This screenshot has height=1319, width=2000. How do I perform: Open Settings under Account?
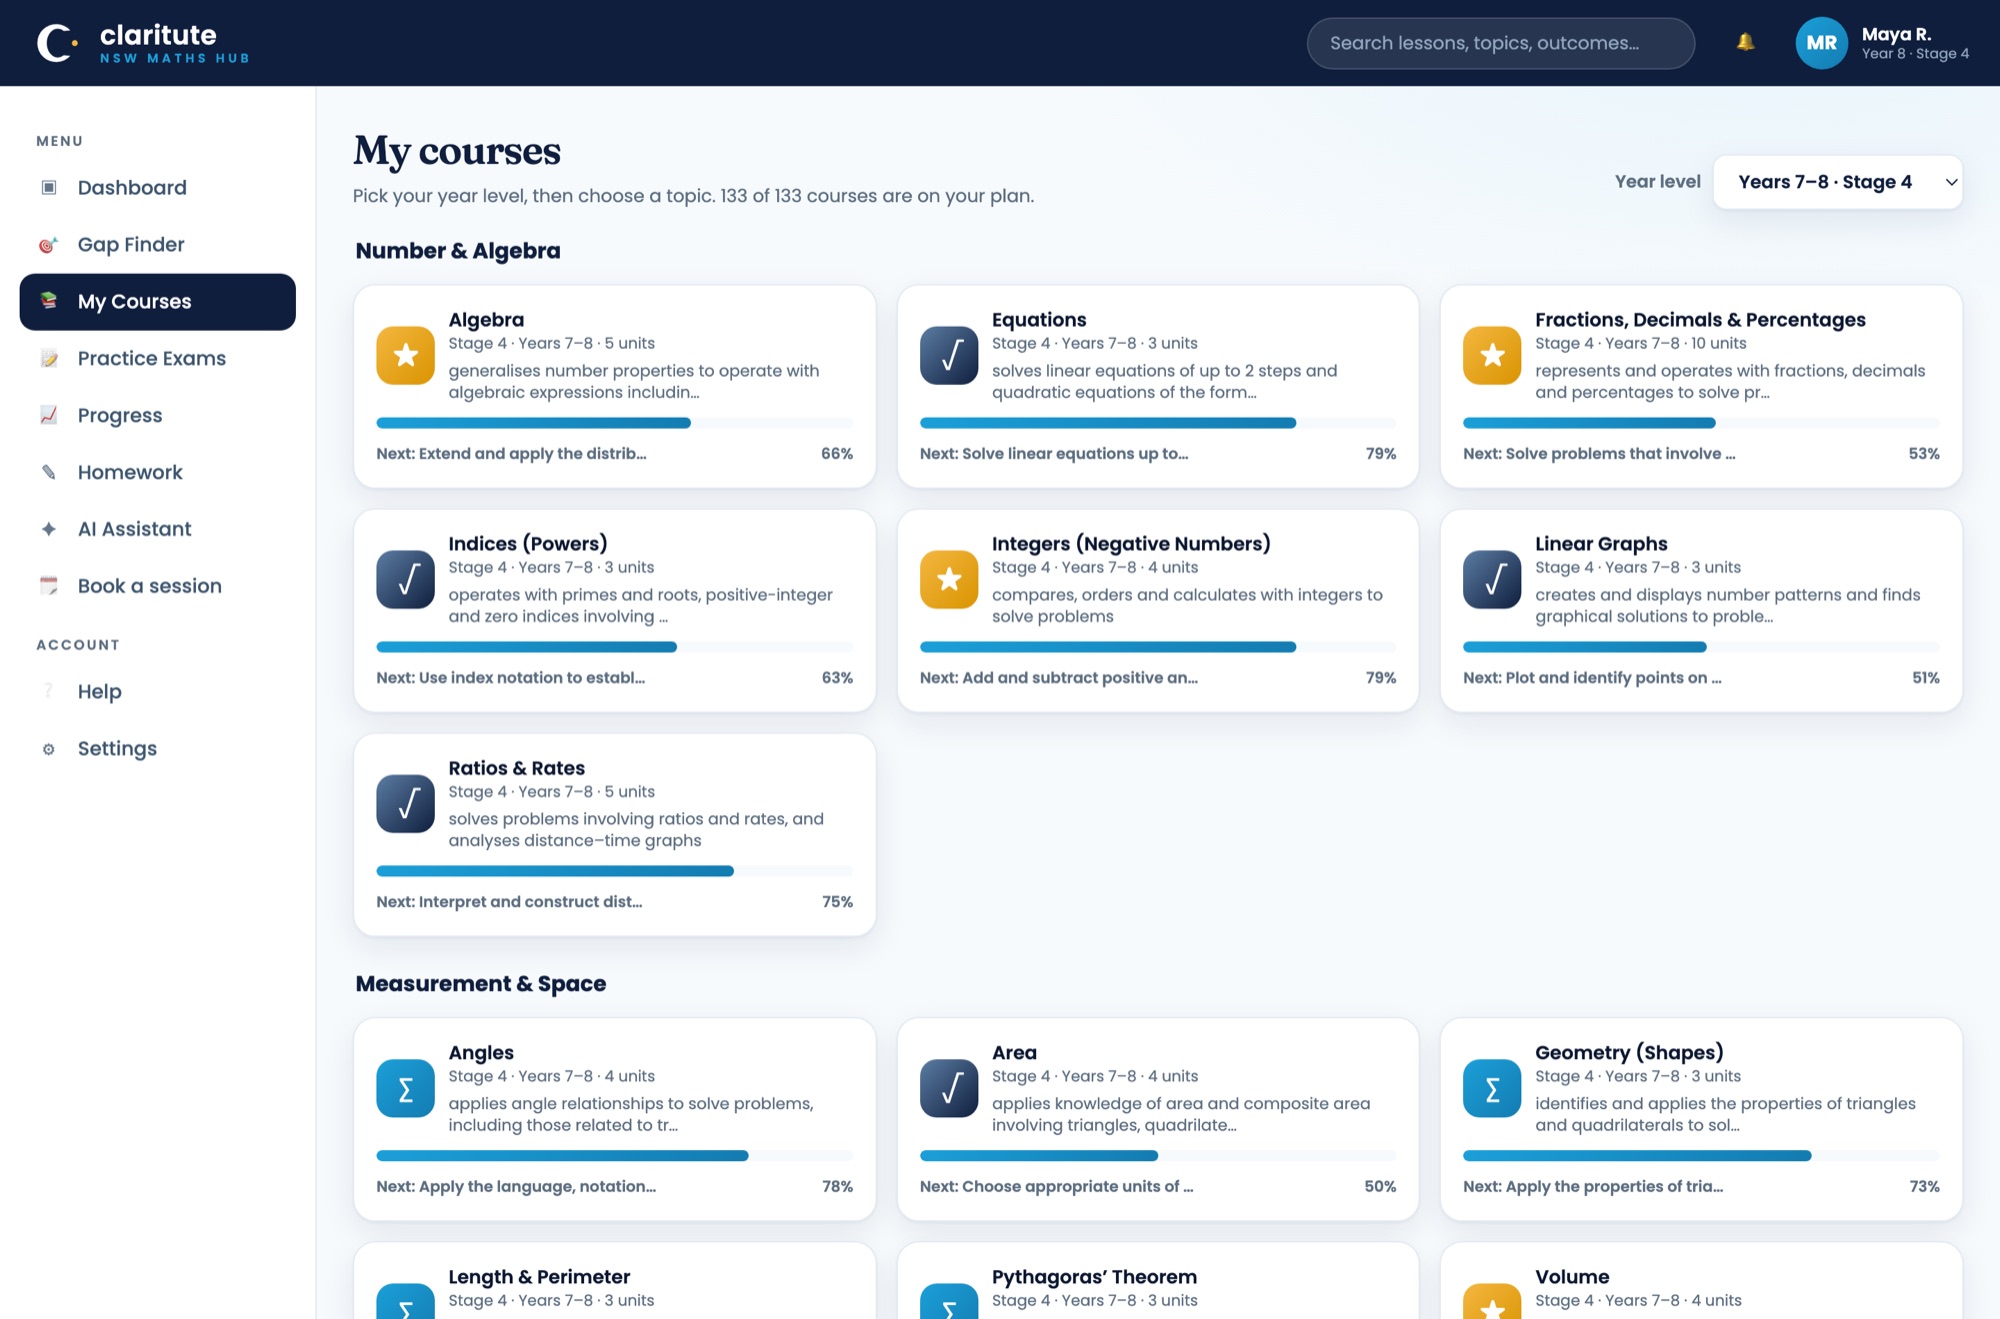click(x=158, y=749)
